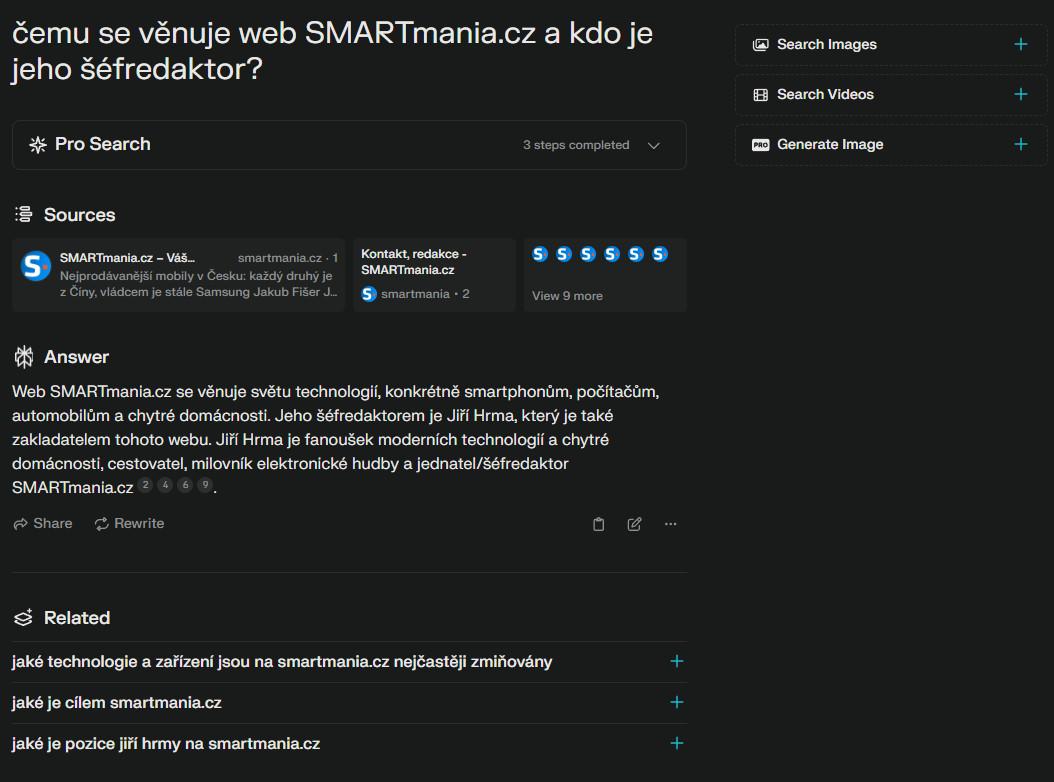Screen dimensions: 1054x782
Task: Click the plus icon beside Search Images
Action: [1020, 44]
